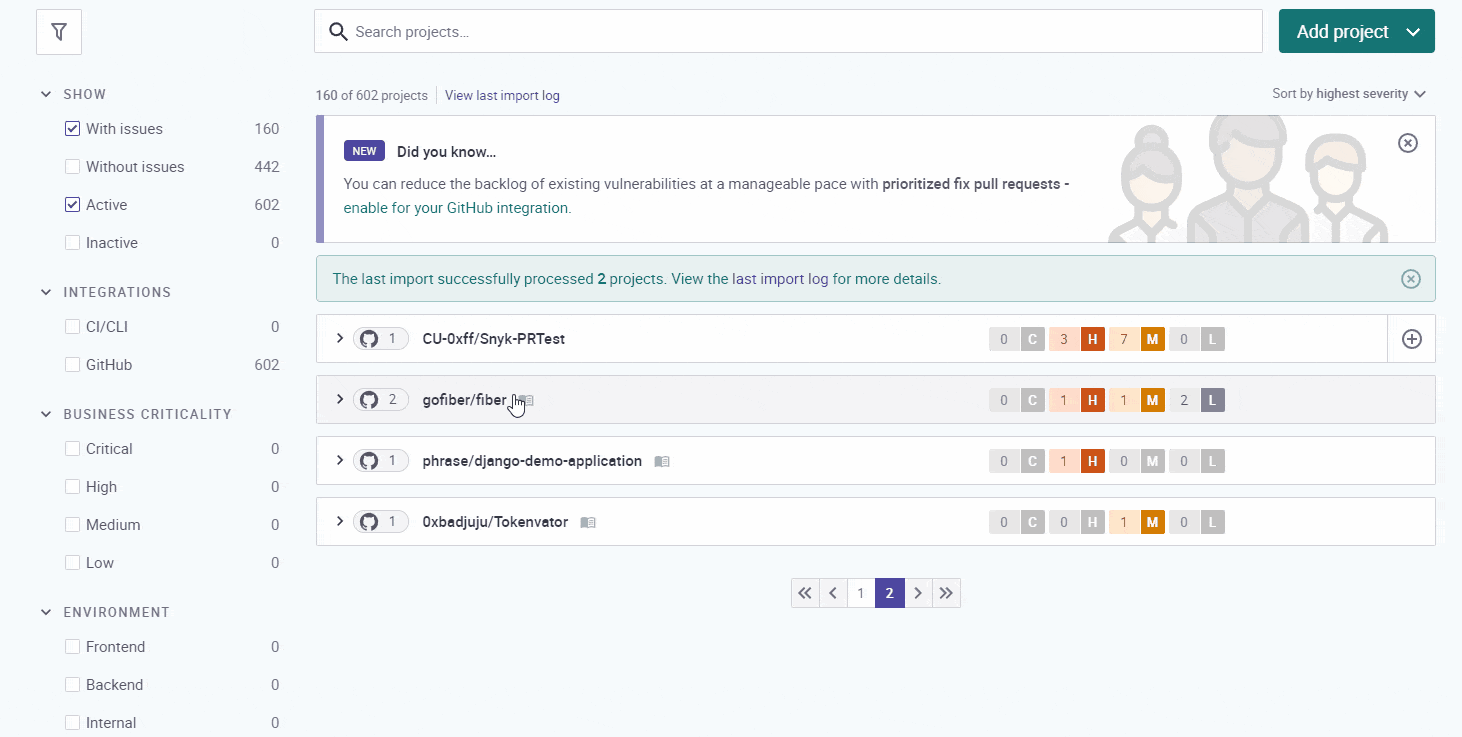1462x737 pixels.
Task: Check High business criticality filter
Action: [x=72, y=487]
